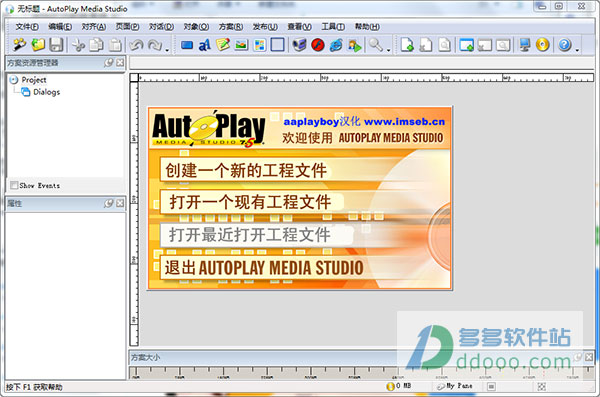The height and width of the screenshot is (397, 600).
Task: Click the Preview run icon
Action: (354, 45)
